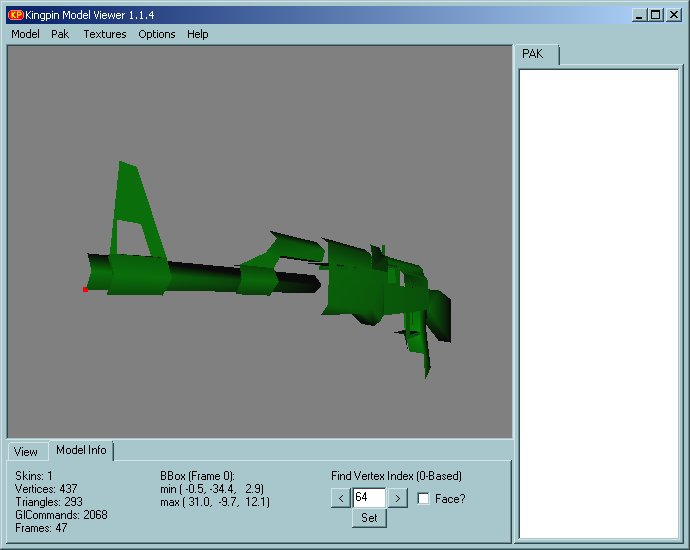Click the 'GlCommands: 2068' text

[61, 515]
